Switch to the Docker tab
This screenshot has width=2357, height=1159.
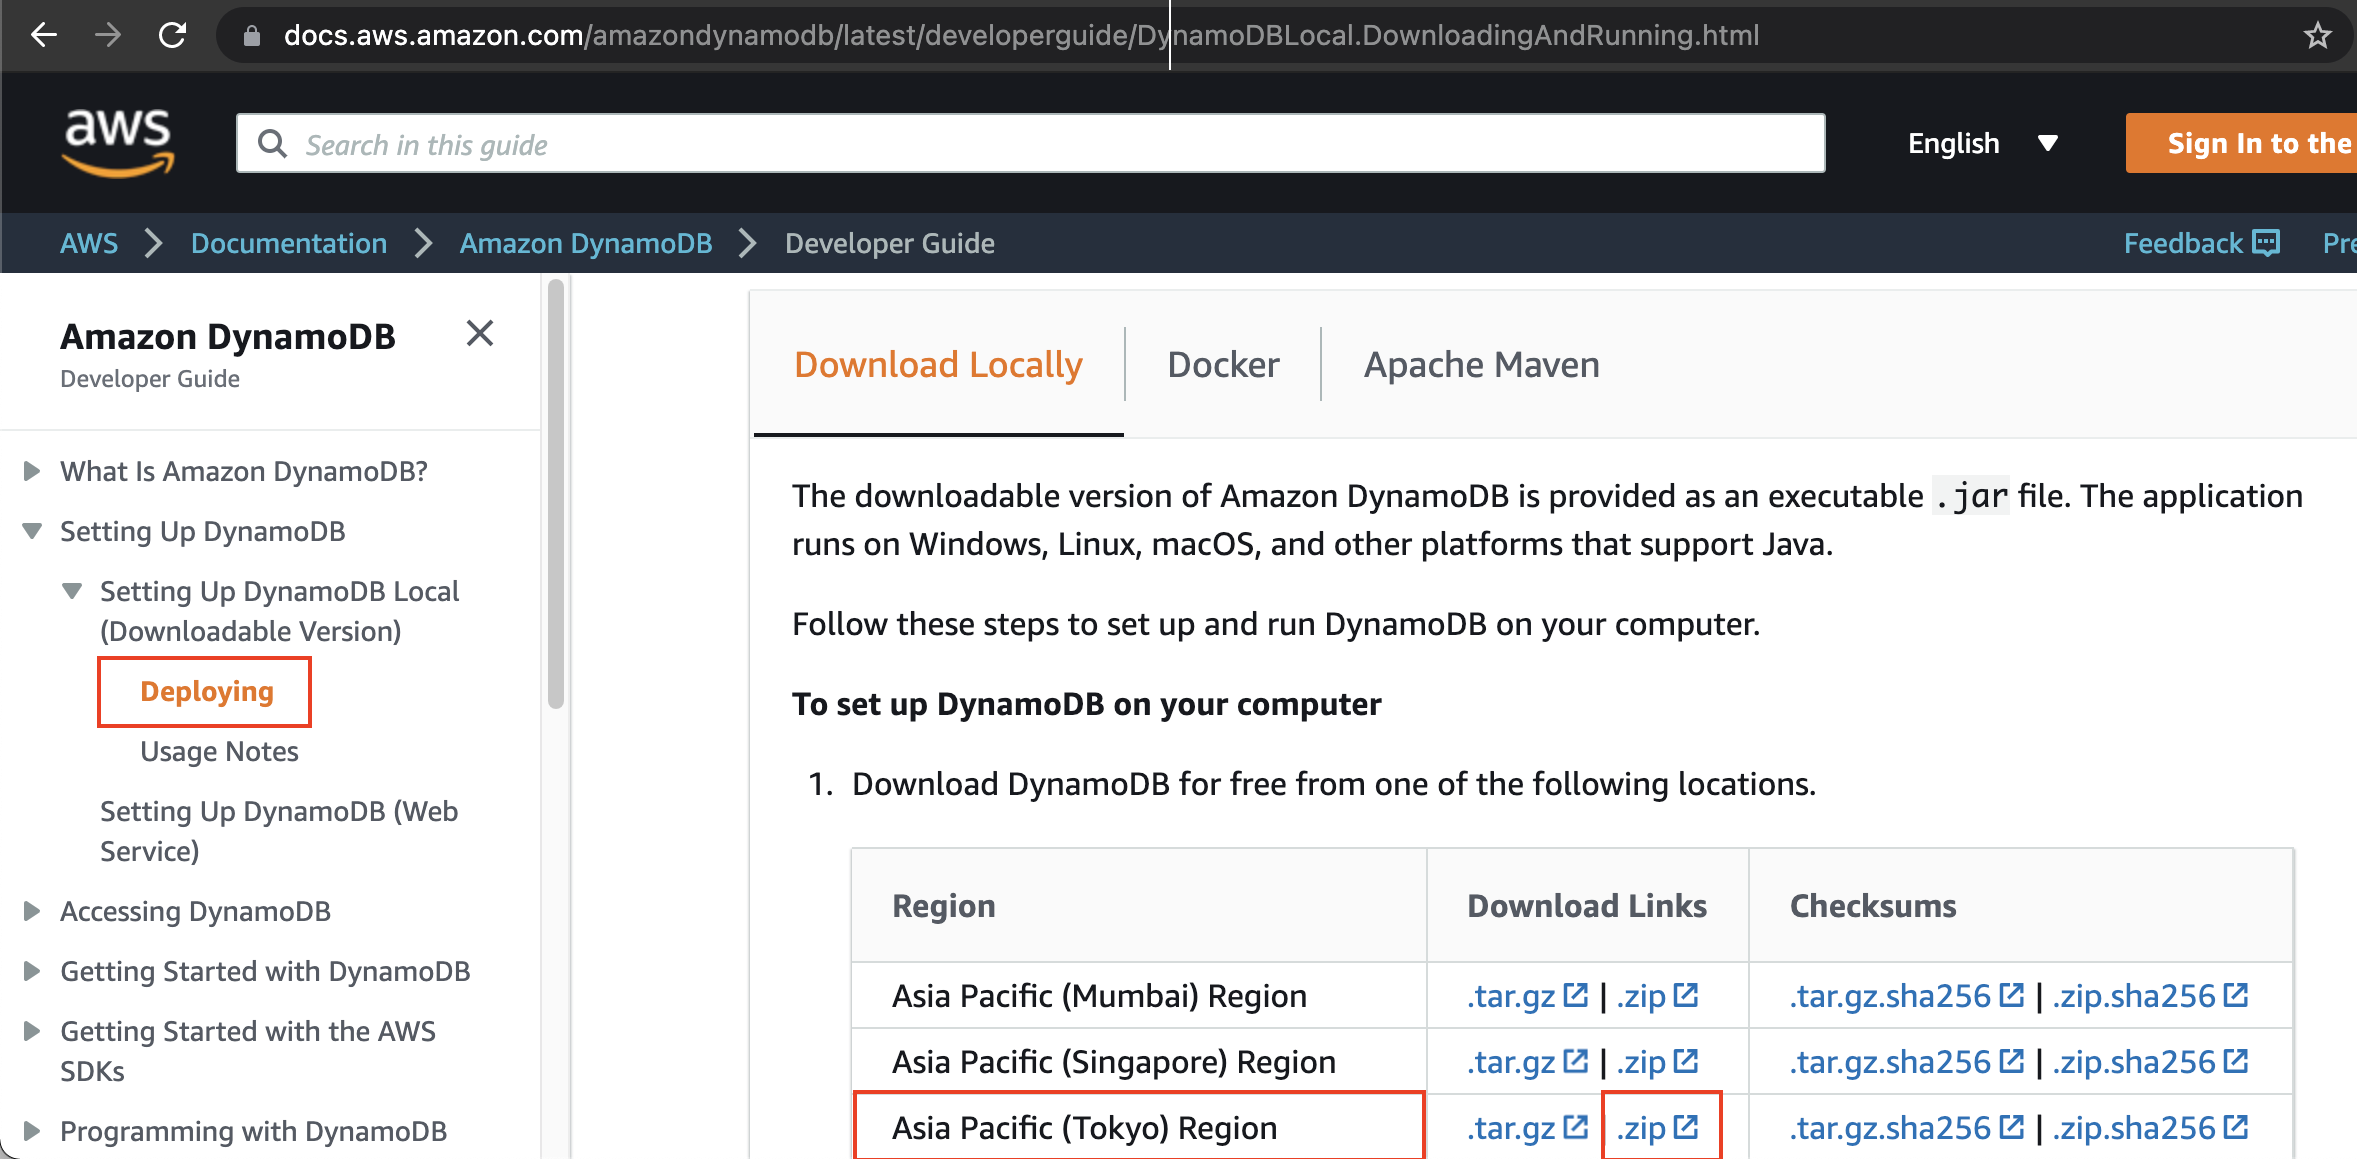1223,365
